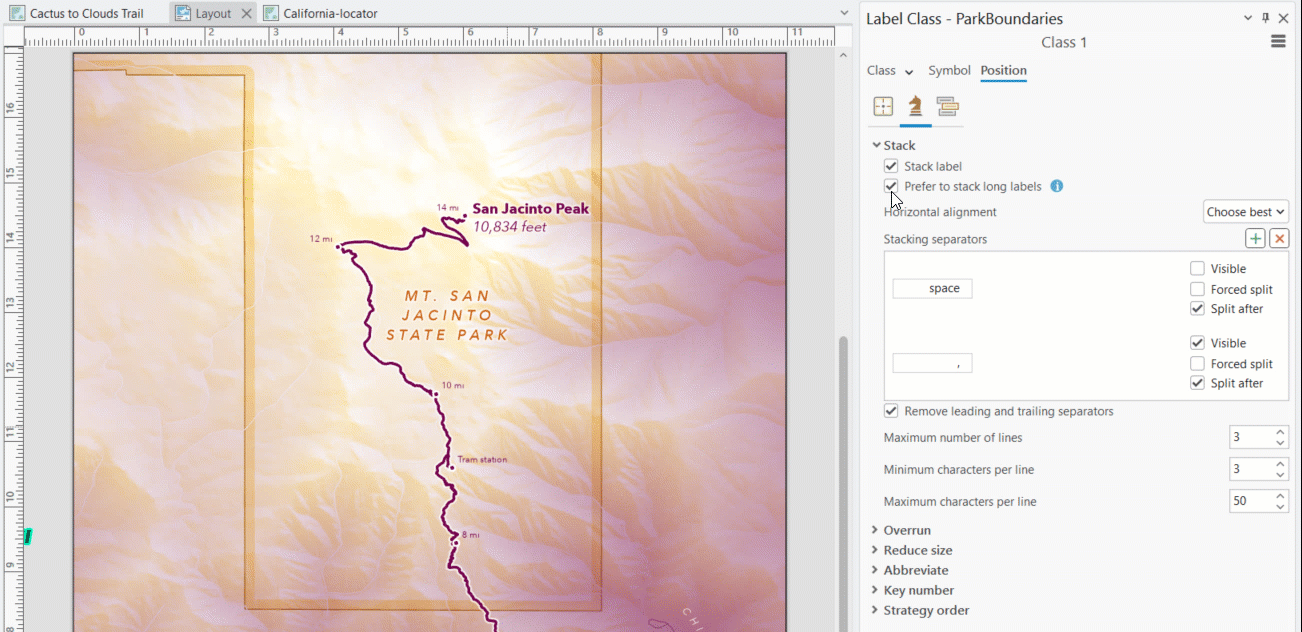Open the Choose best horizontal alignment dropdown
1302x632 pixels.
click(x=1245, y=211)
